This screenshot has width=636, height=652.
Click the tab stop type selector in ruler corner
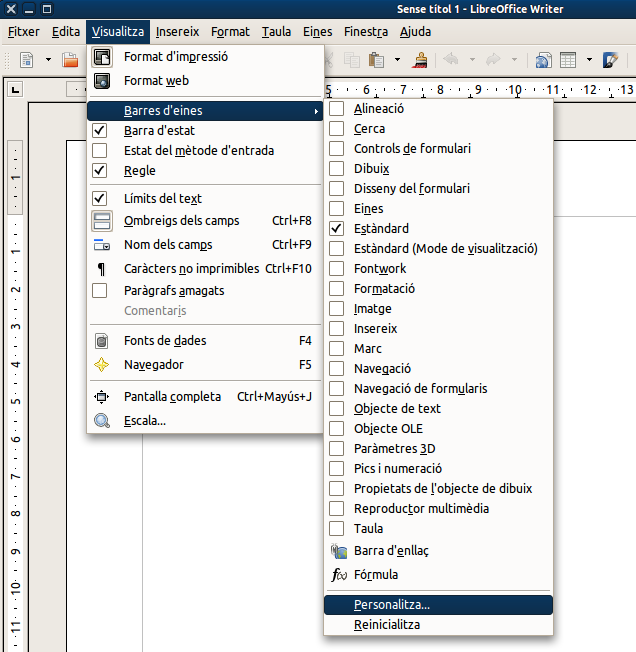point(16,89)
